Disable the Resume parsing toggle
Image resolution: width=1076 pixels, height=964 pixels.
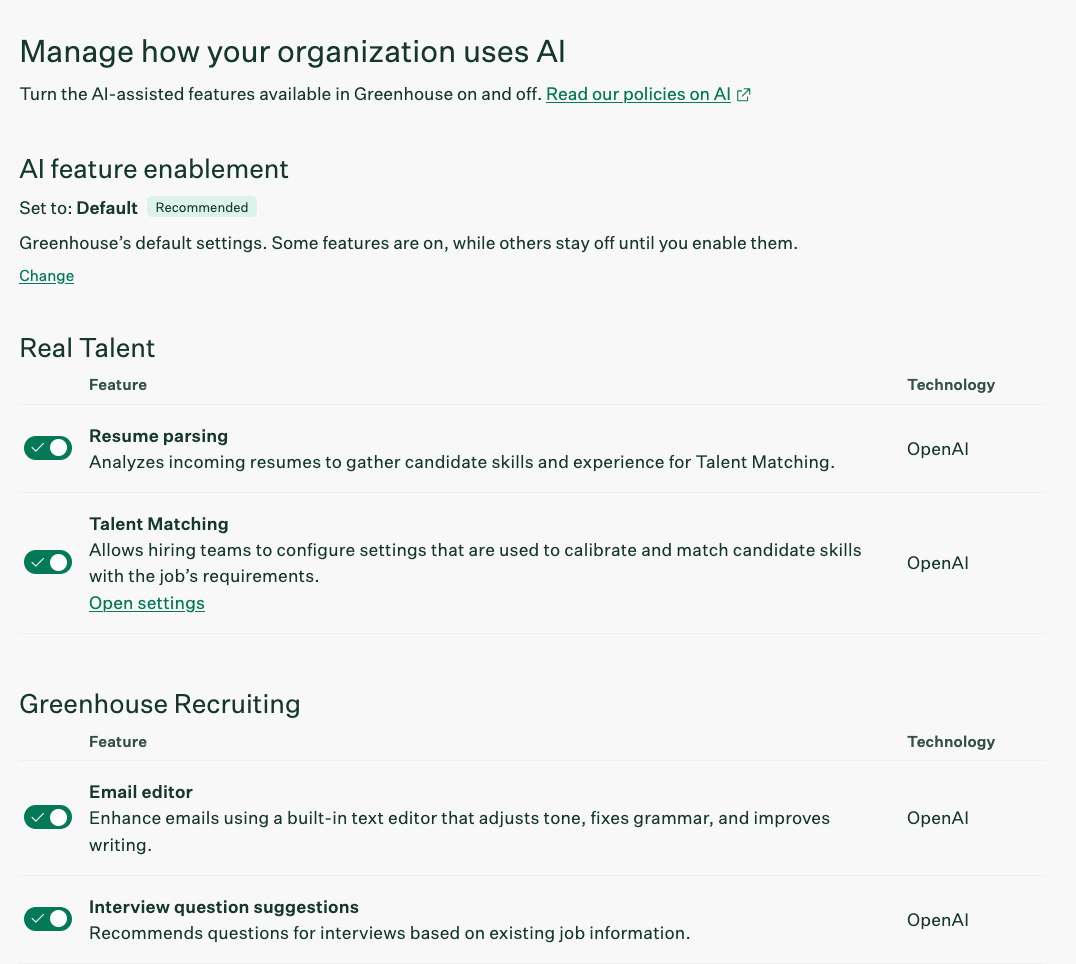pyautogui.click(x=48, y=448)
